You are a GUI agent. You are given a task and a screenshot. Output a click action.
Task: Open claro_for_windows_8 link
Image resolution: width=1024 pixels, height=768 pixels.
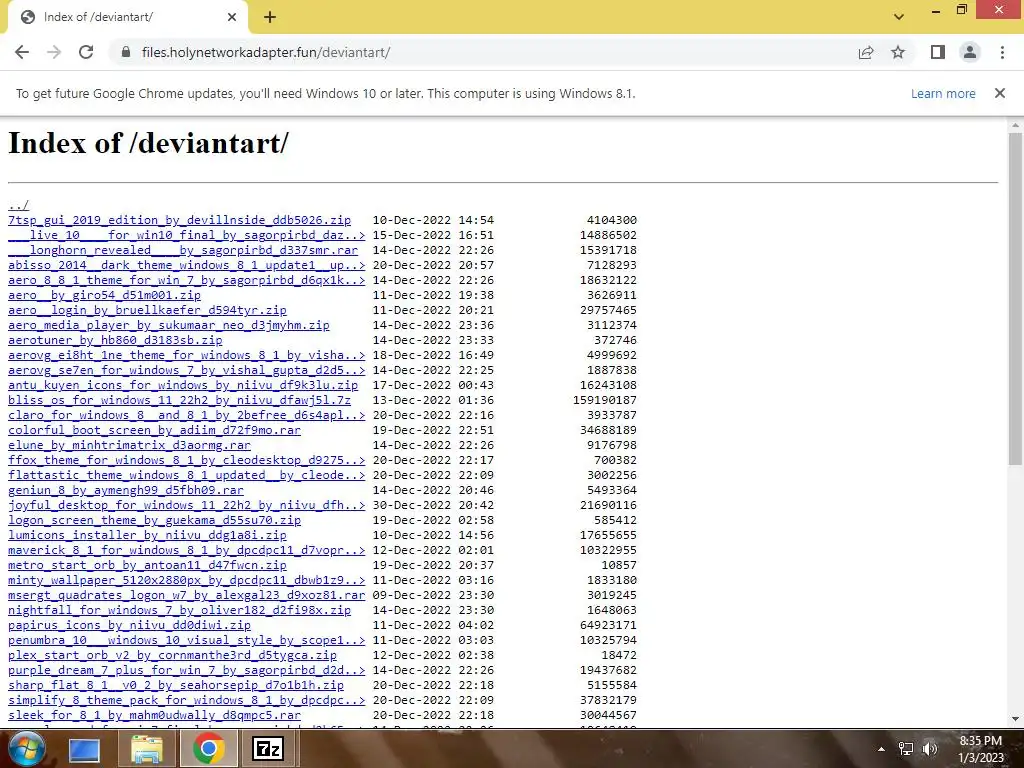pos(187,415)
